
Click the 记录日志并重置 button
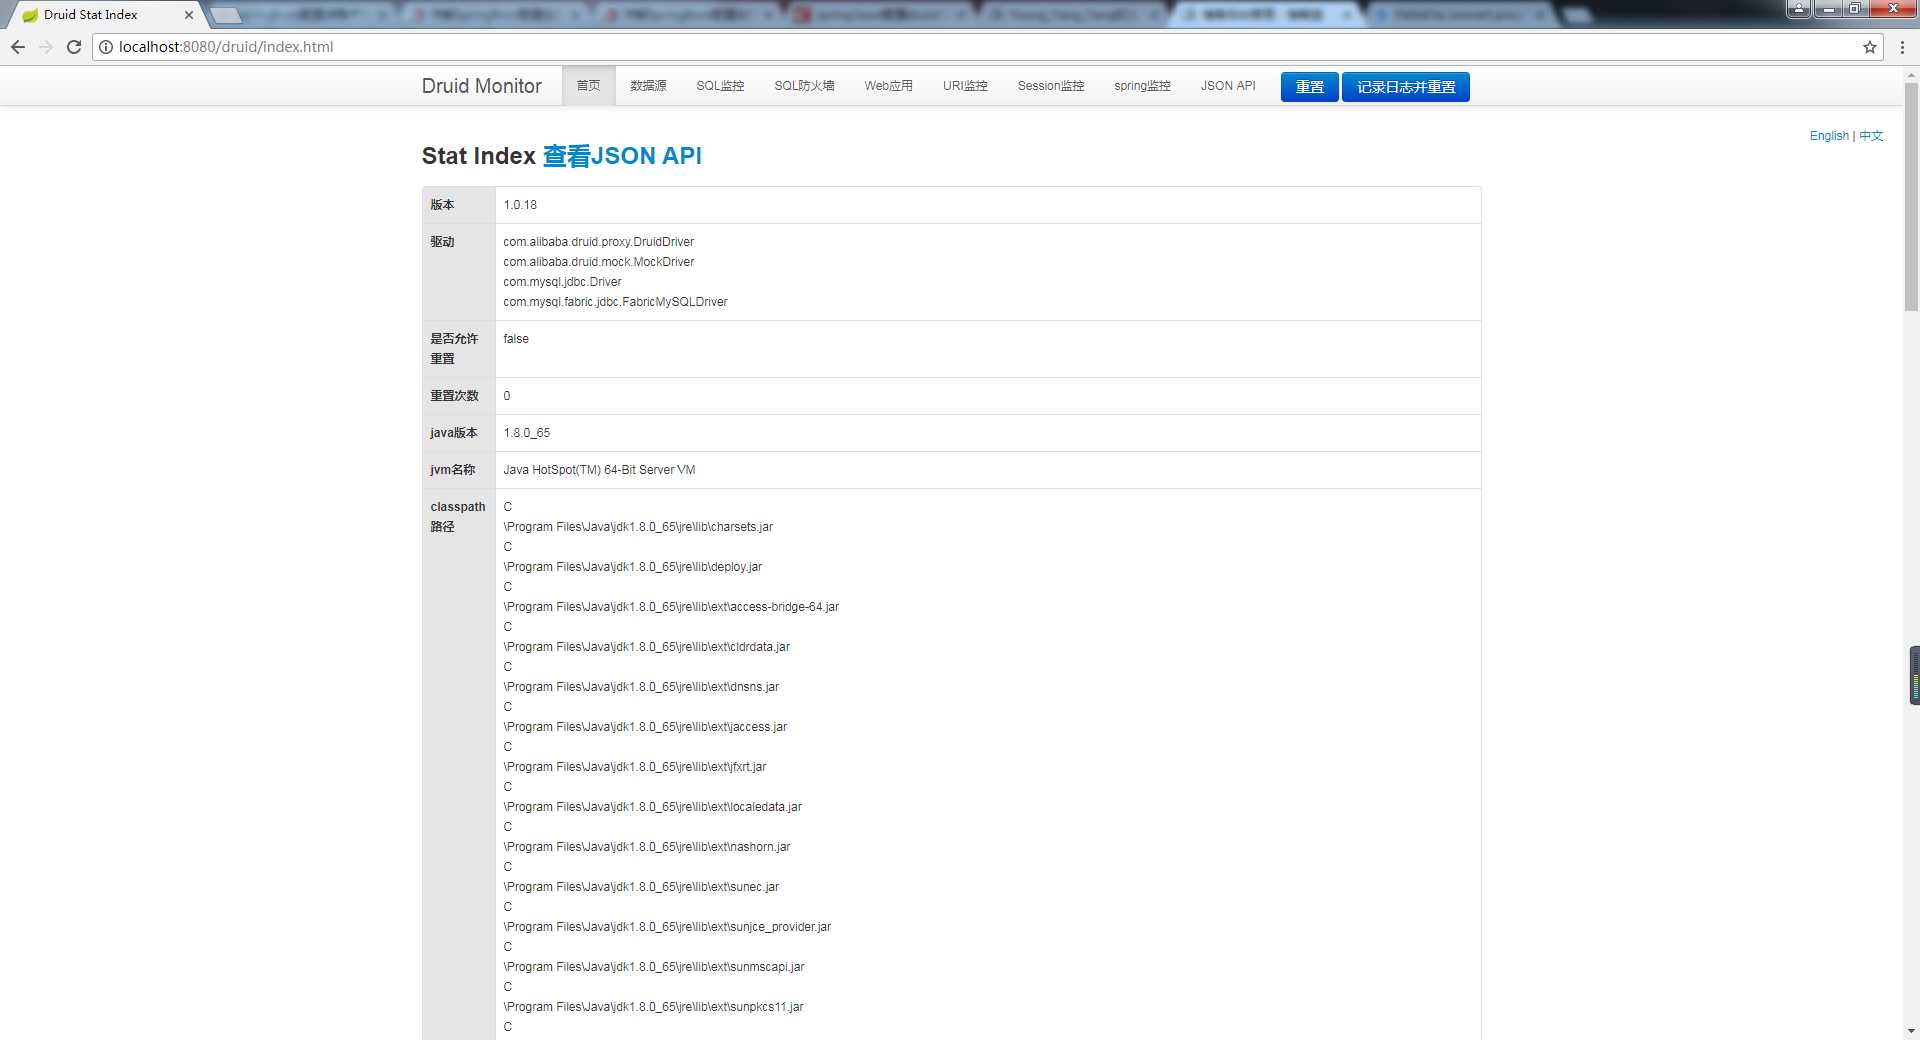click(1405, 87)
